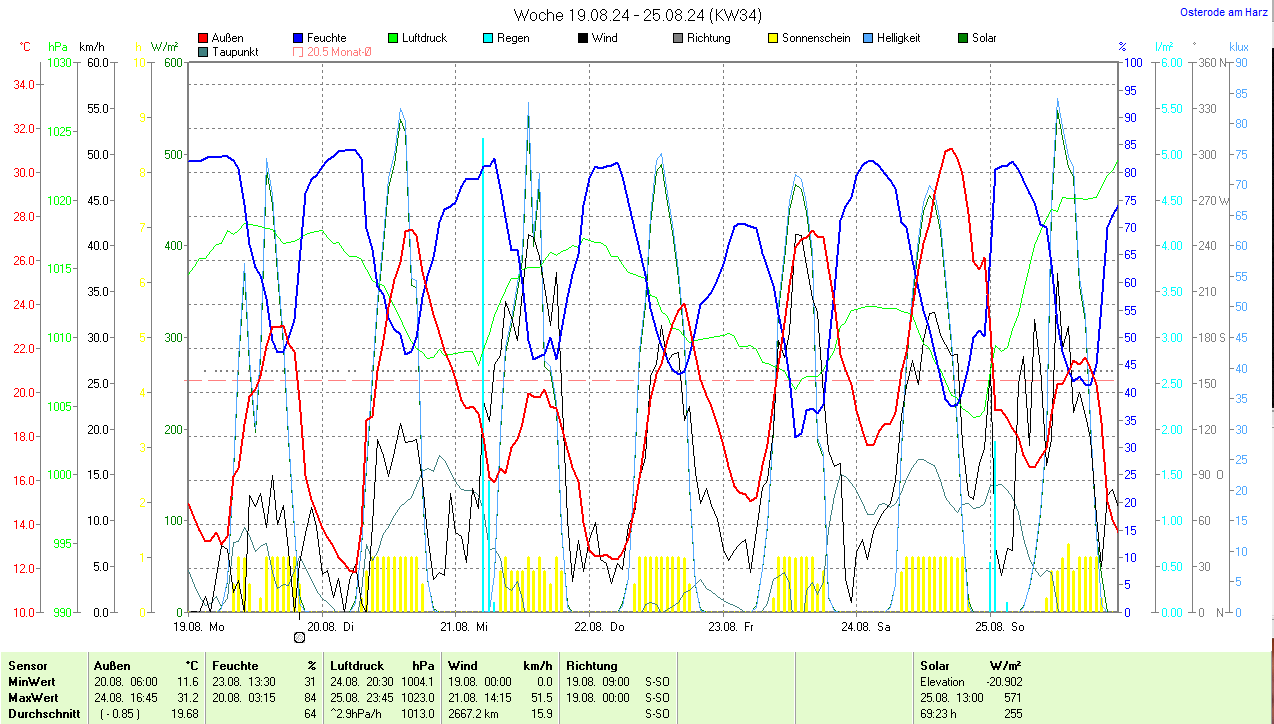Select the Taupunkt legend square
The image size is (1274, 724).
point(204,52)
